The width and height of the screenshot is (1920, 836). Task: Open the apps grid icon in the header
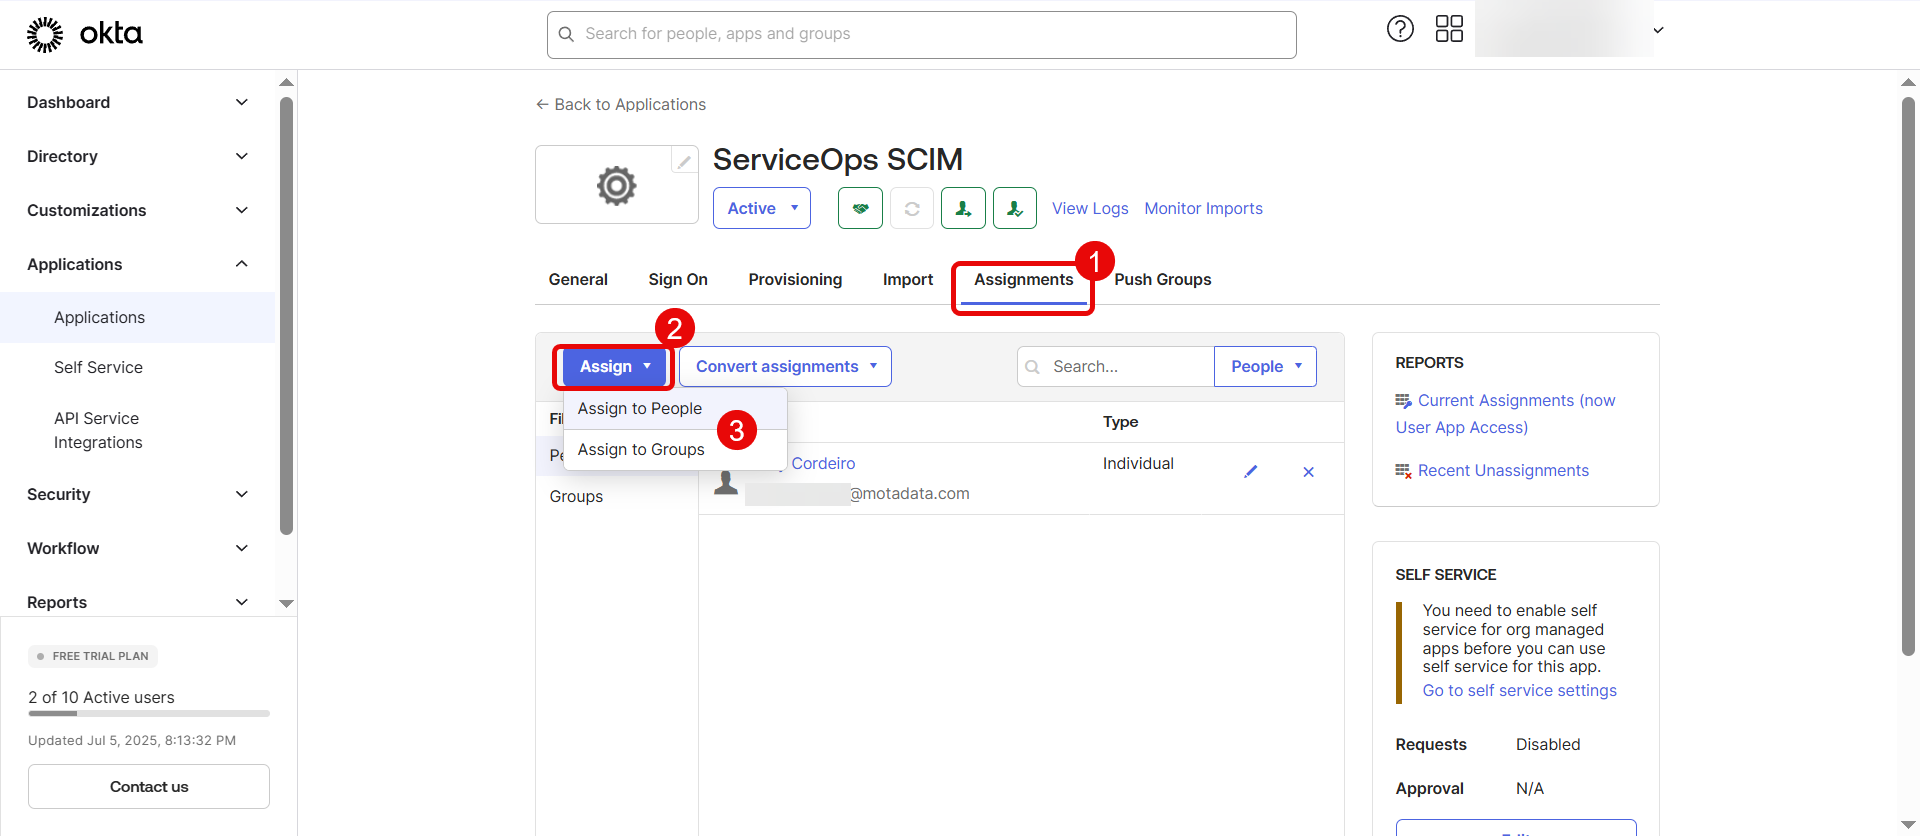tap(1449, 29)
